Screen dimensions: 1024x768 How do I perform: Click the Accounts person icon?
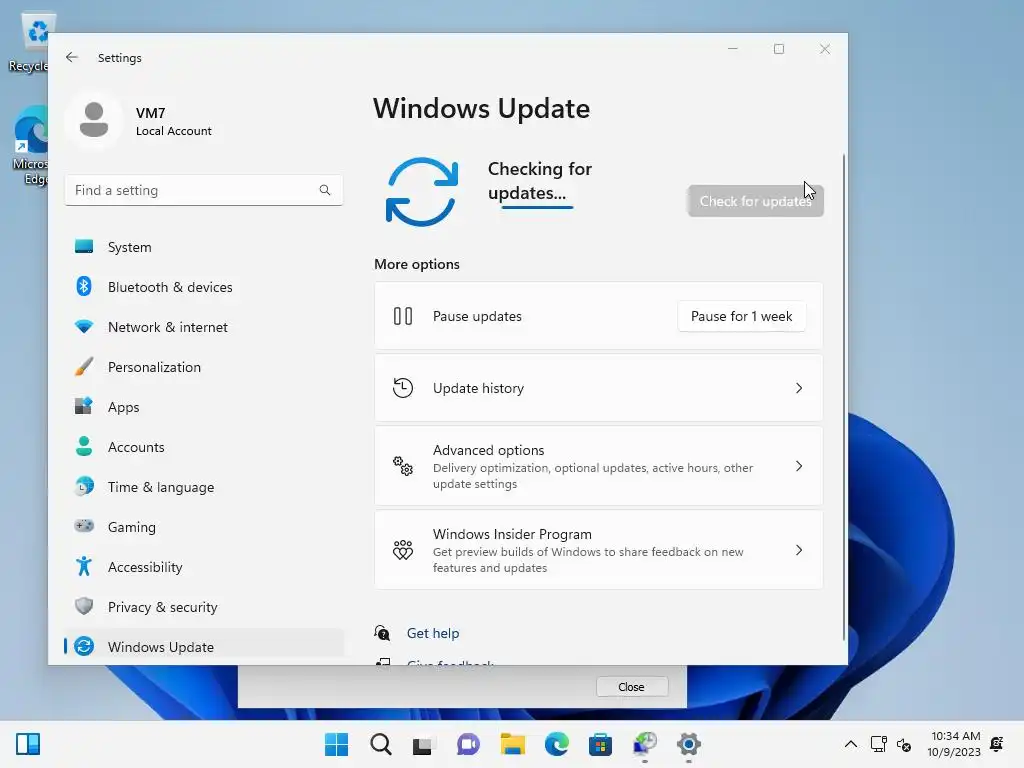pos(84,446)
